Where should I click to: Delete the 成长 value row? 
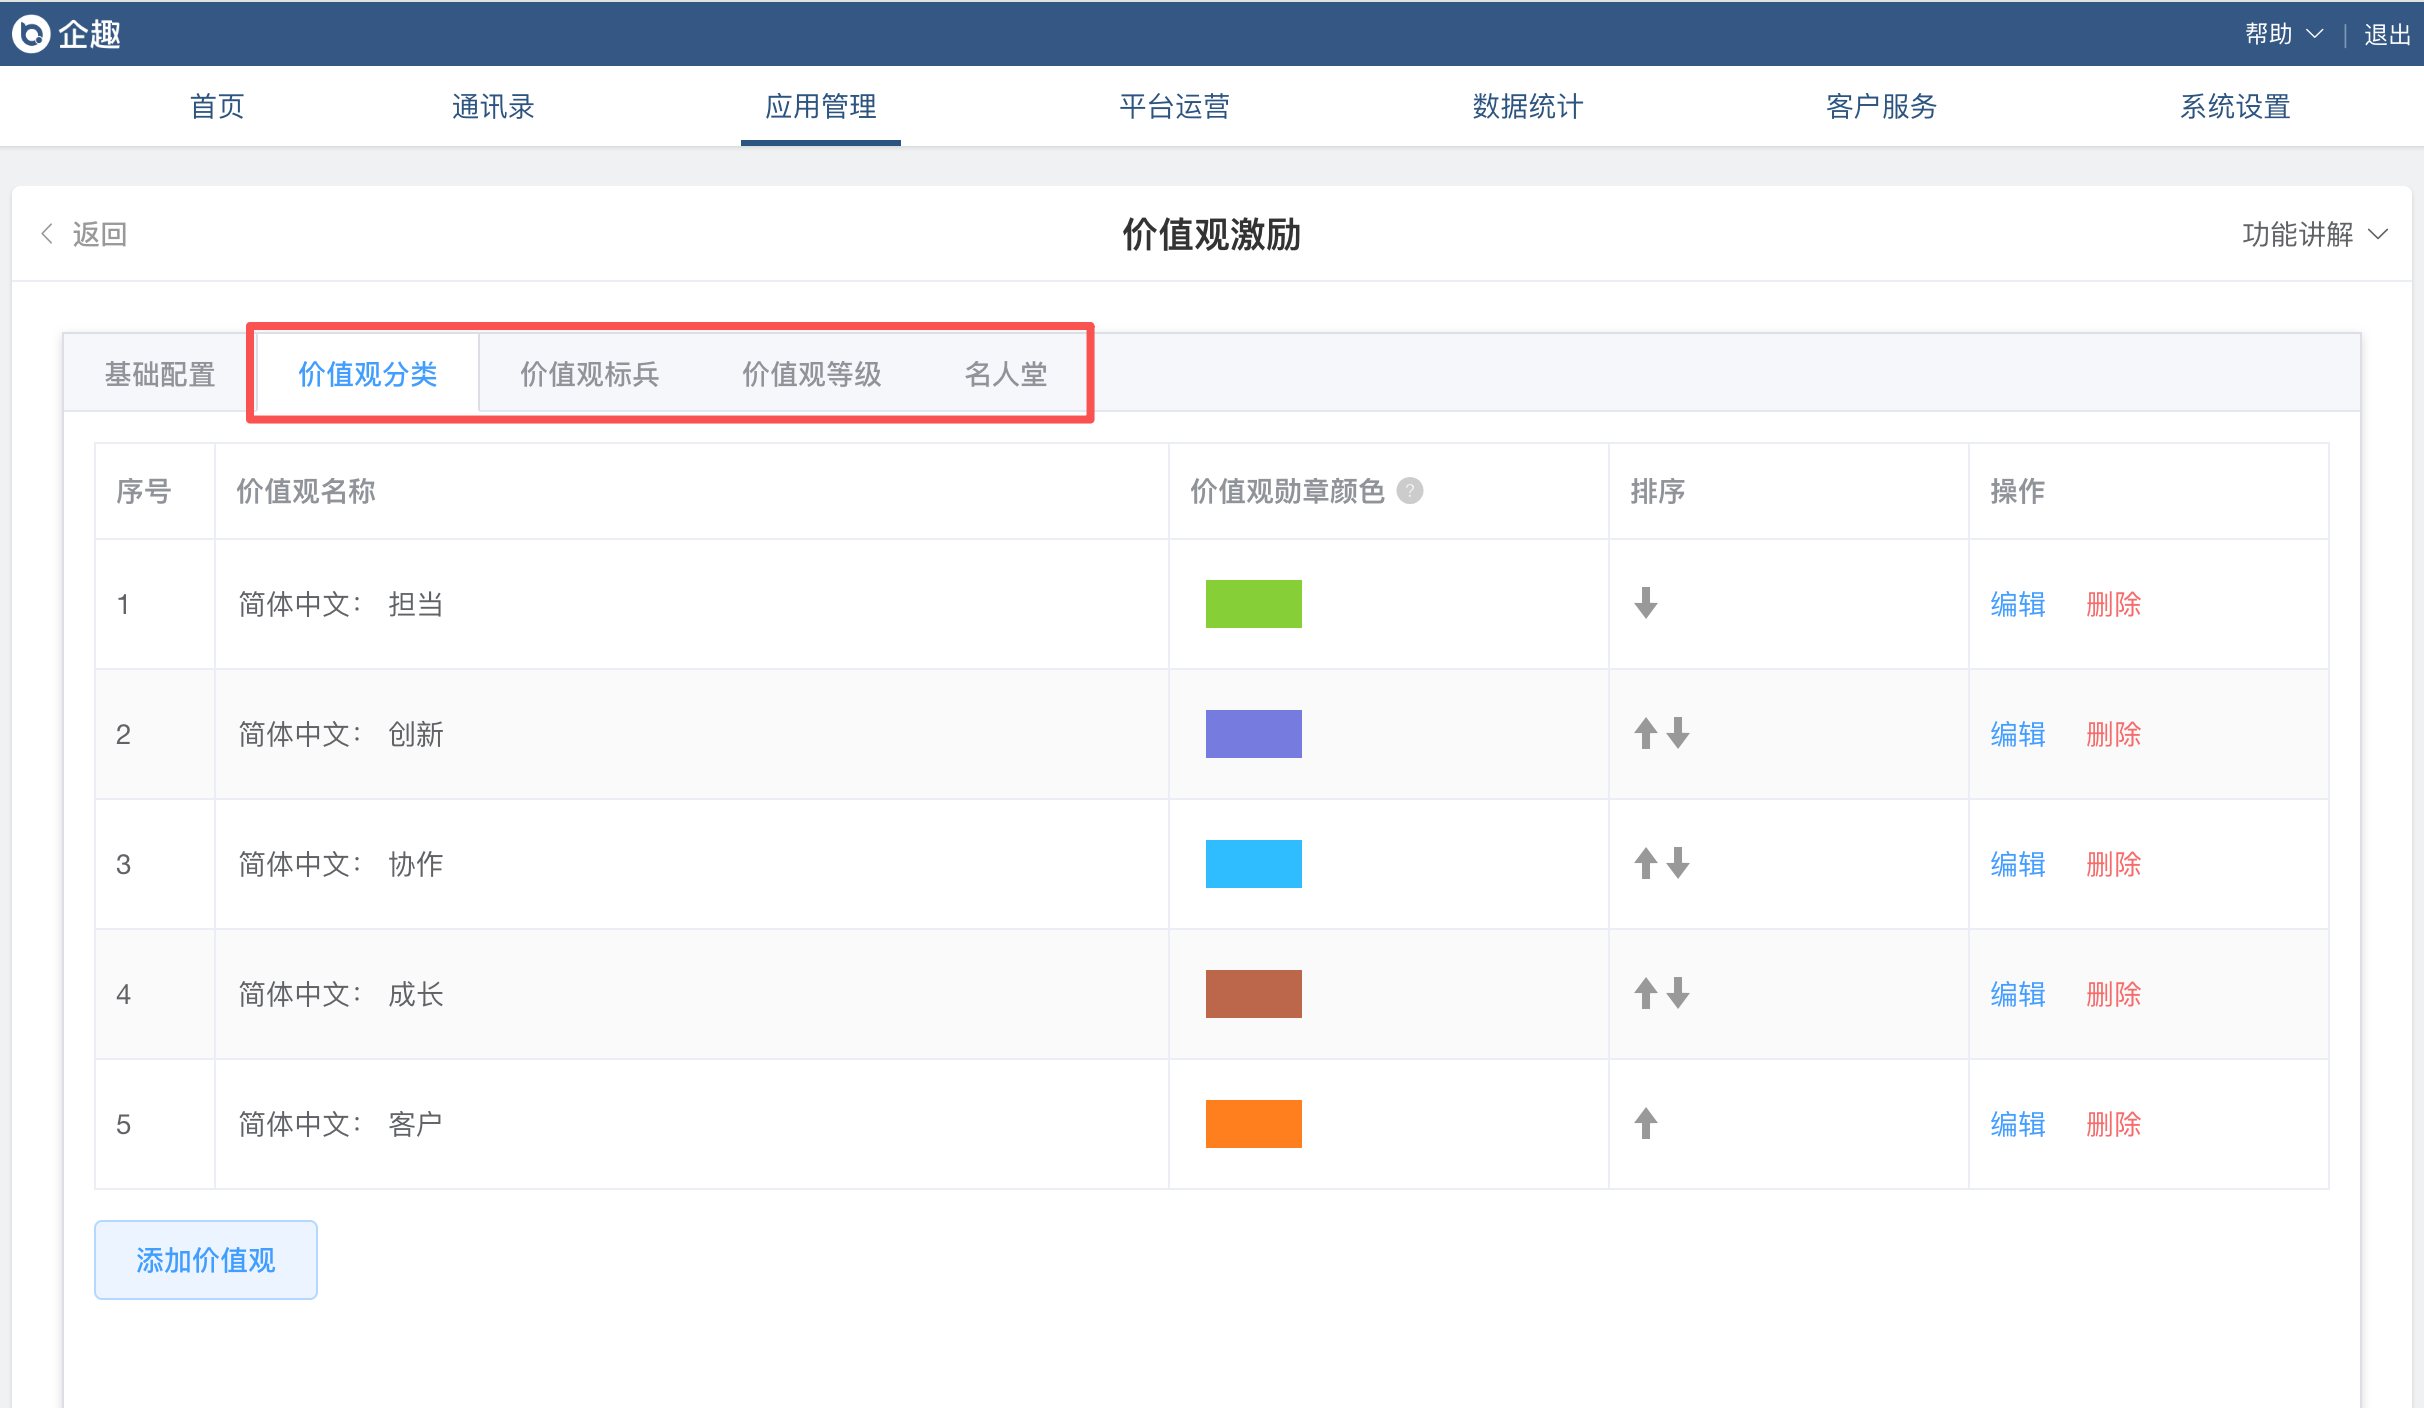(x=2114, y=994)
